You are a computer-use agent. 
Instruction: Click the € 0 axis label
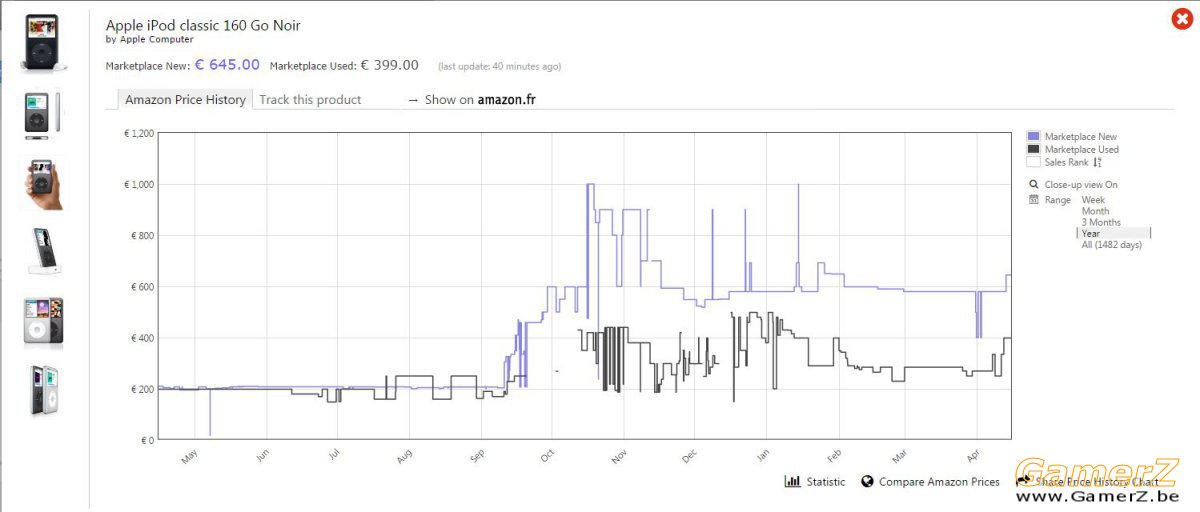(x=146, y=440)
